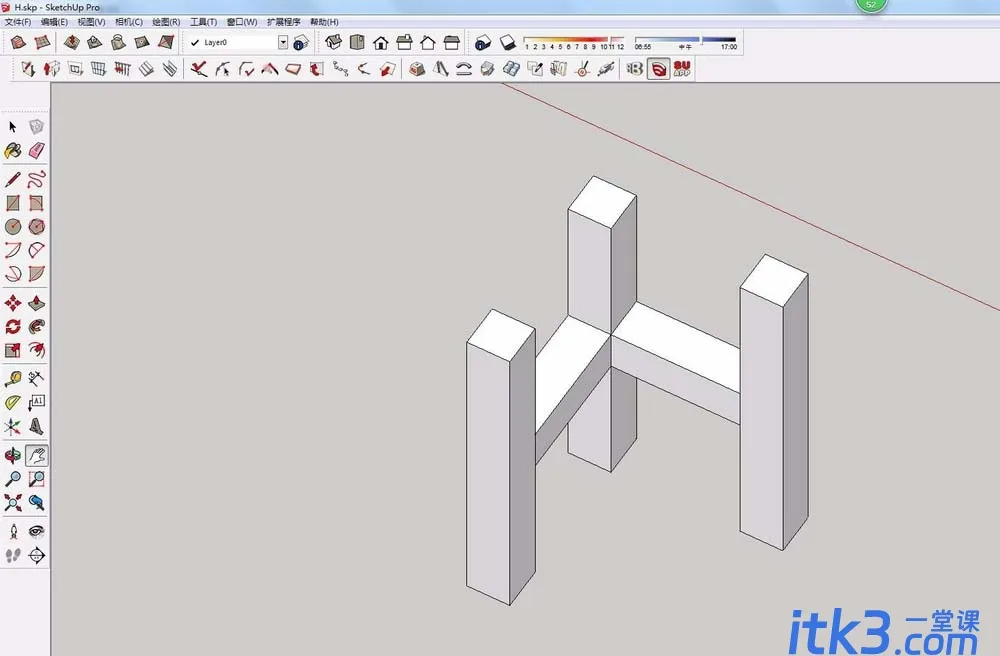Switch to Back view
The height and width of the screenshot is (656, 1000).
tap(428, 43)
